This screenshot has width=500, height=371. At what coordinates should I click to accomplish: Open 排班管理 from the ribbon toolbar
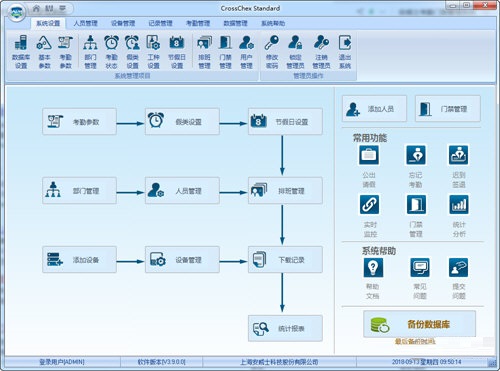tap(204, 52)
